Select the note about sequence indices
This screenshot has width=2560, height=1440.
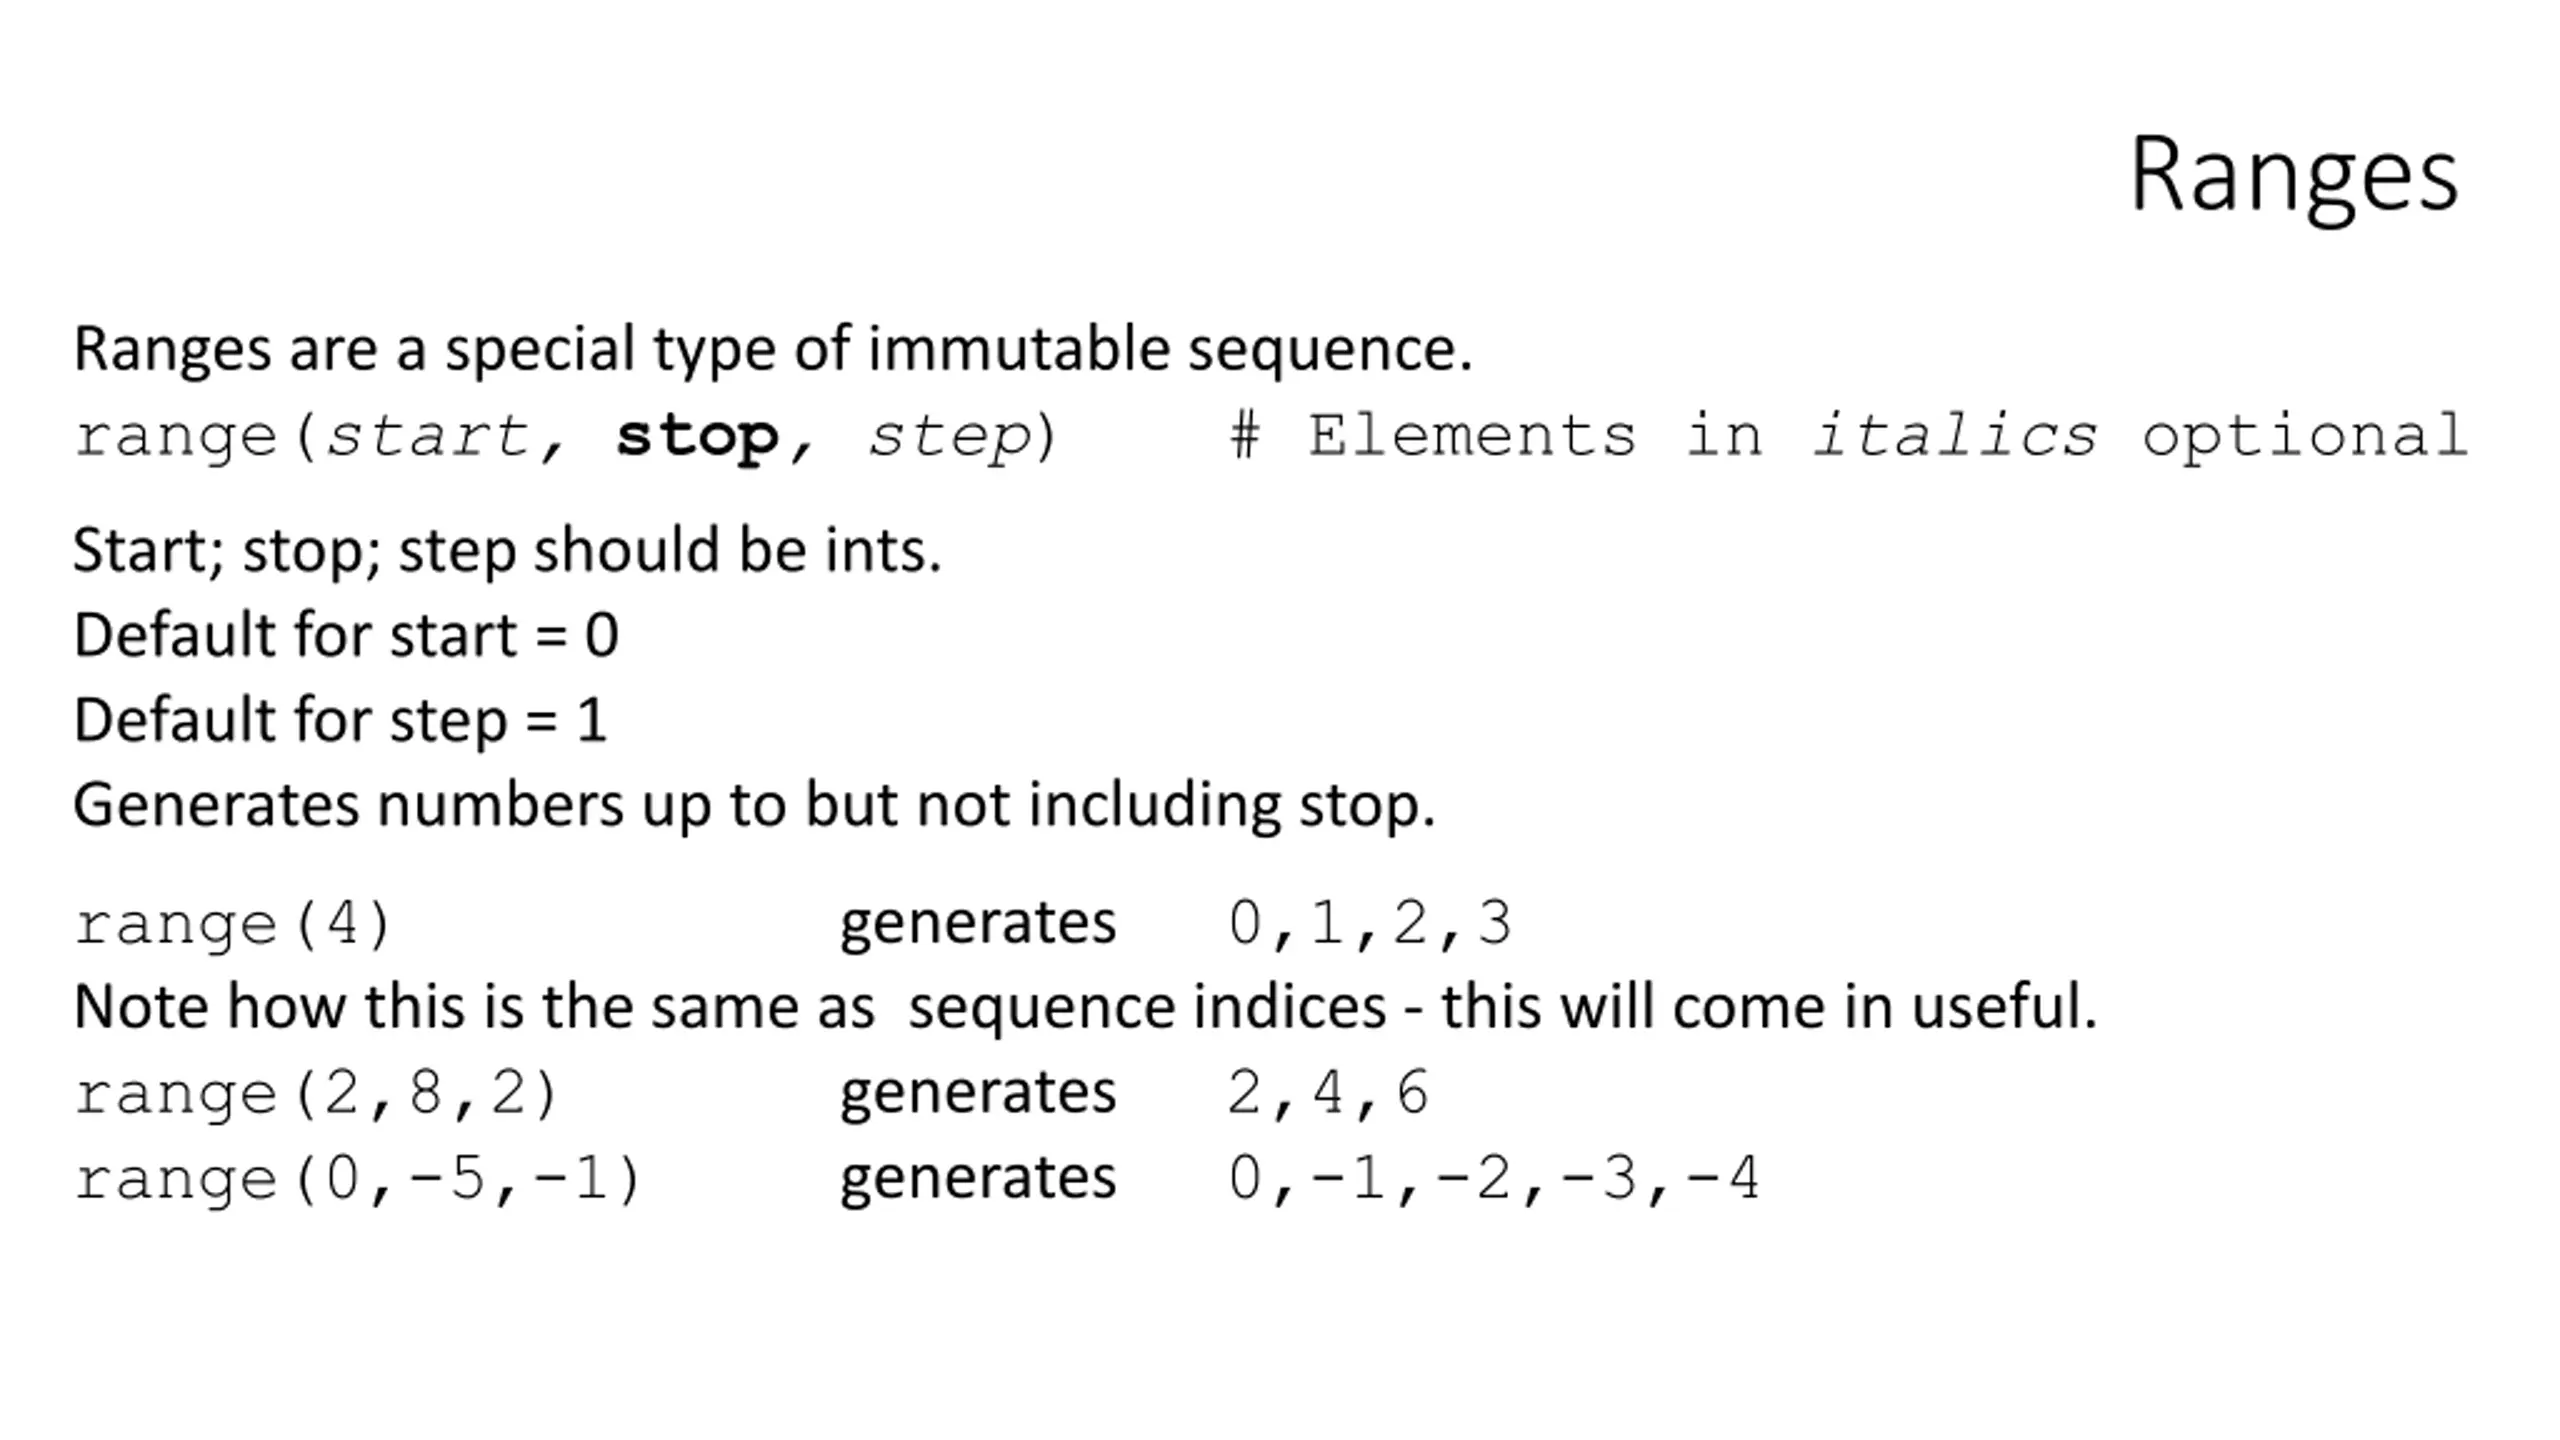tap(1085, 1006)
